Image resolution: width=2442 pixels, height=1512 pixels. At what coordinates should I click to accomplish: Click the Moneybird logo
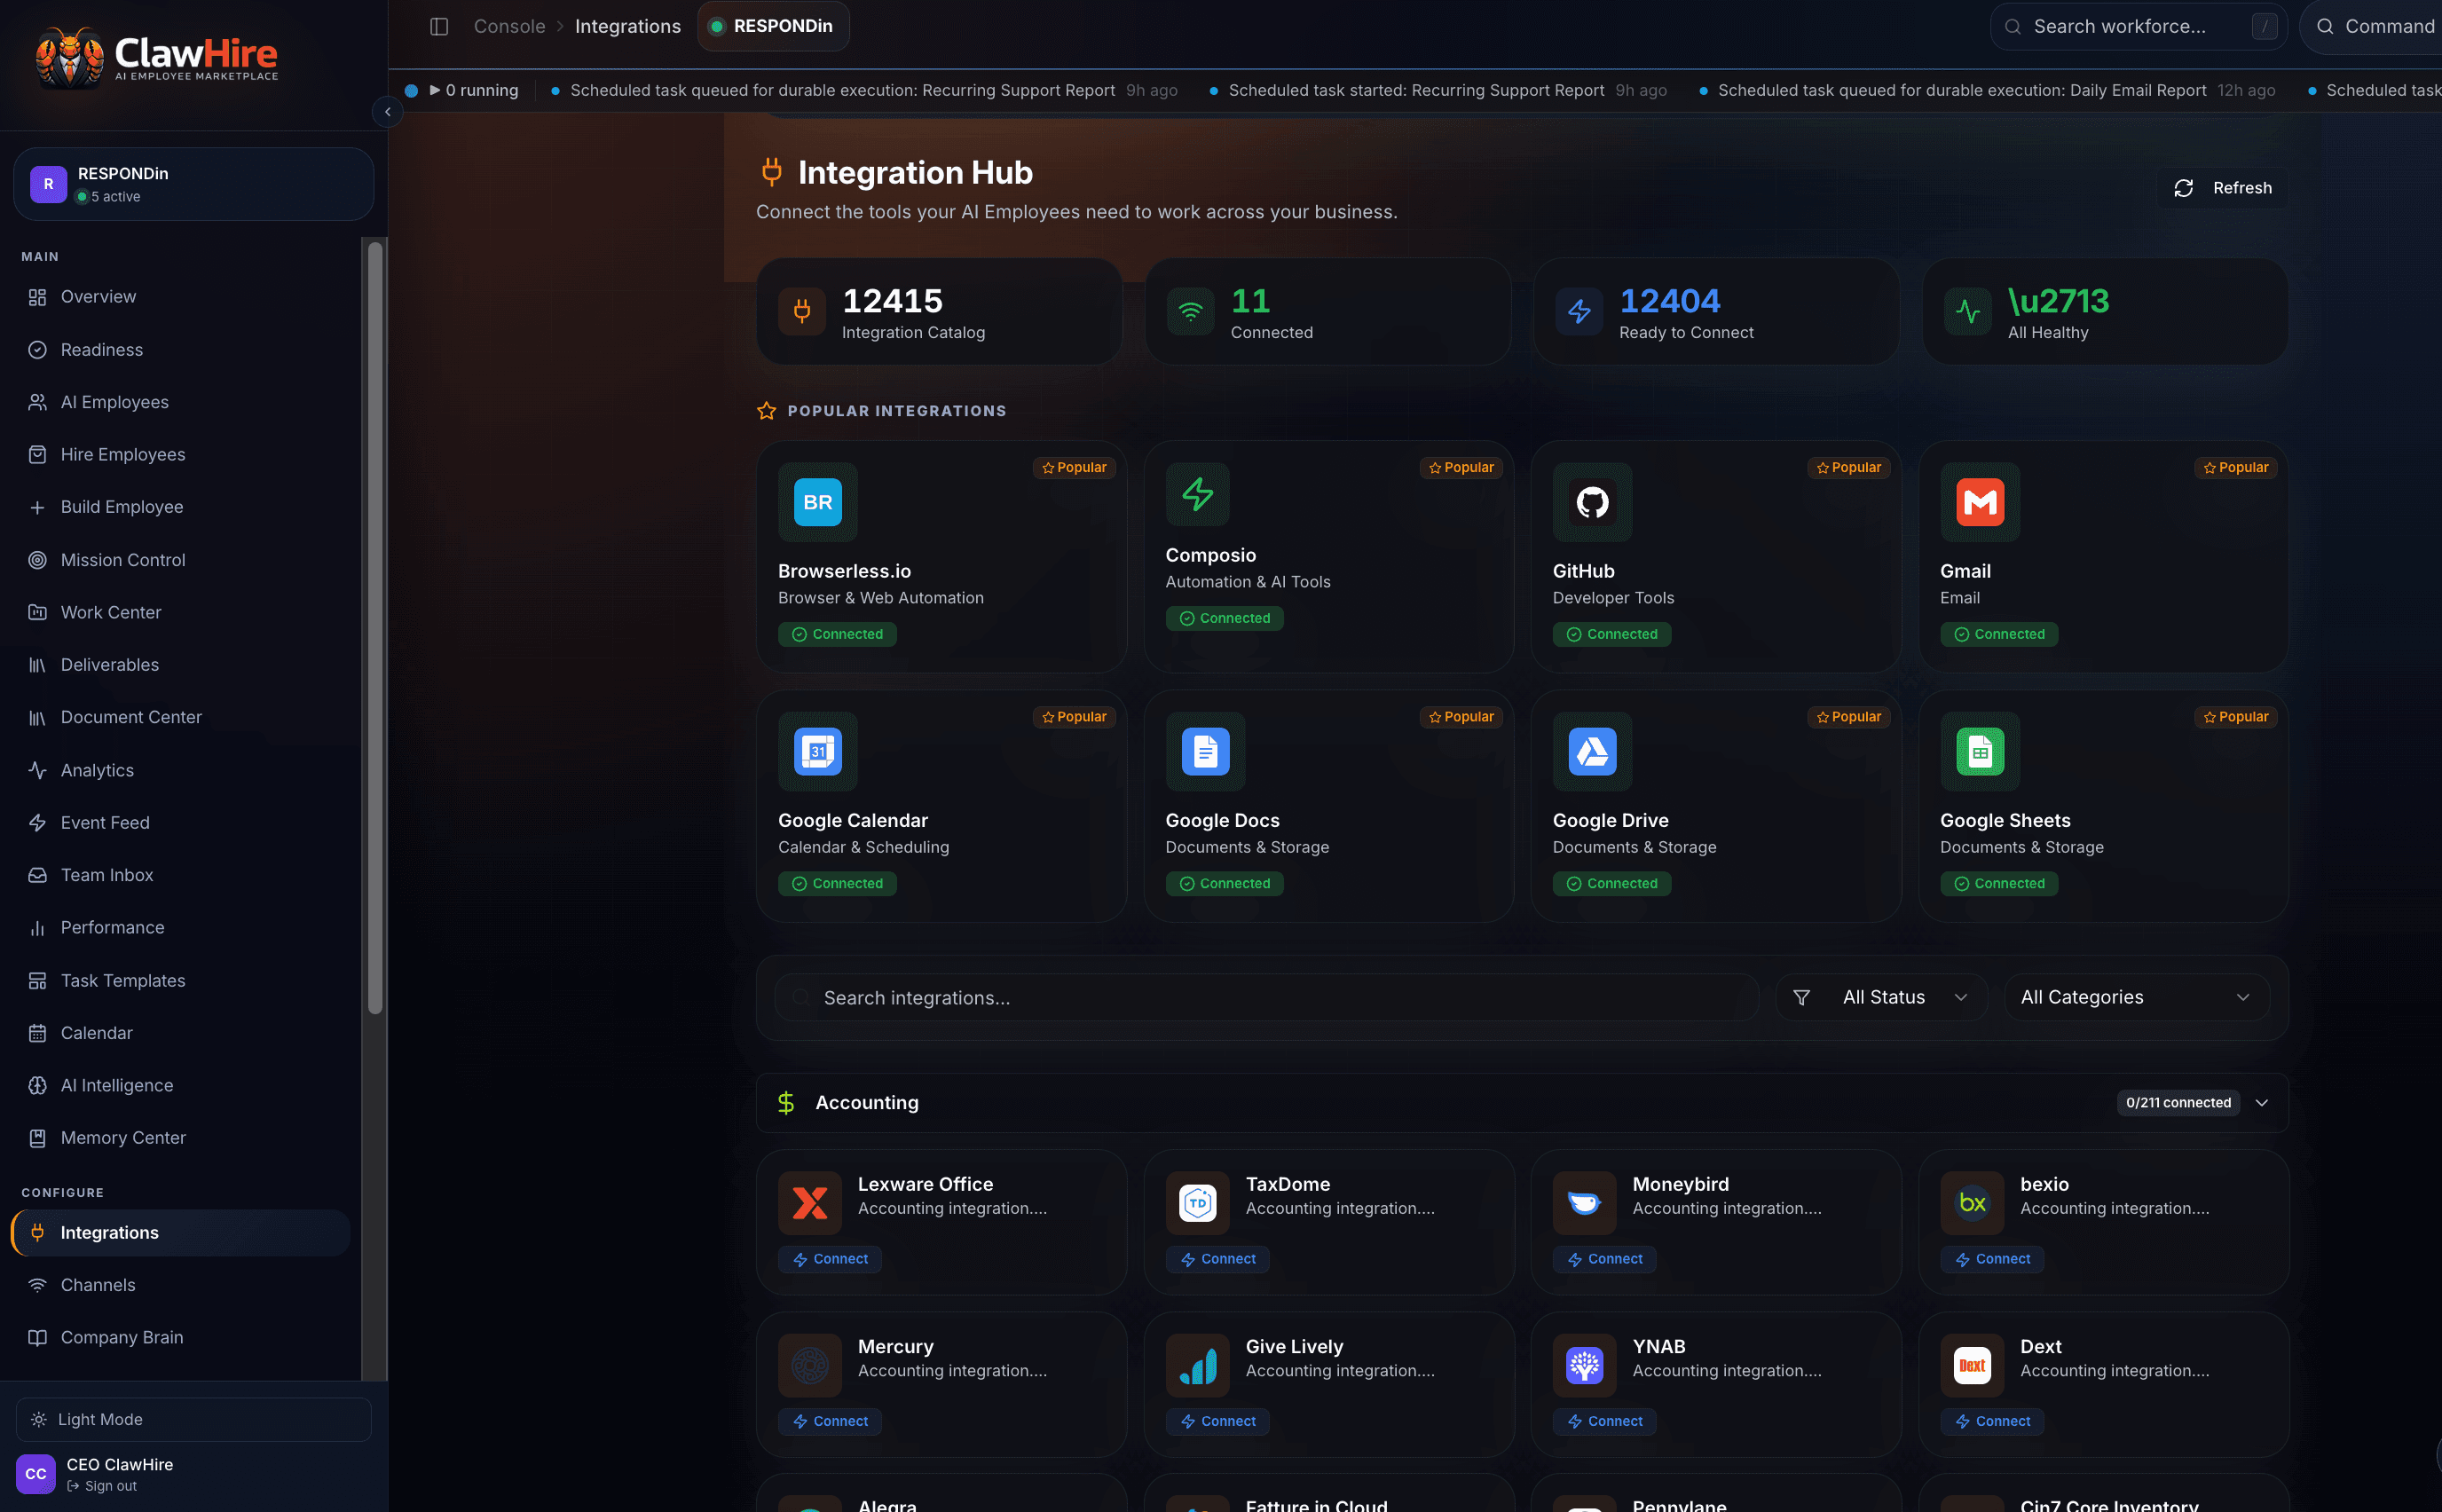click(1584, 1202)
